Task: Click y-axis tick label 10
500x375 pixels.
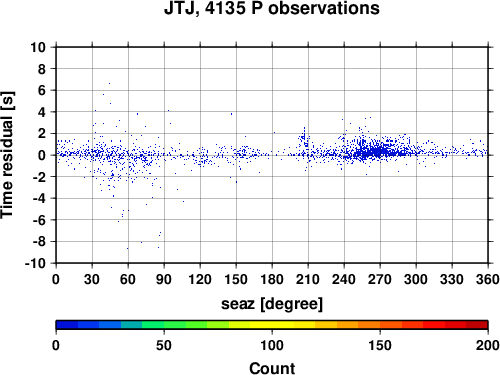Action: [38, 47]
